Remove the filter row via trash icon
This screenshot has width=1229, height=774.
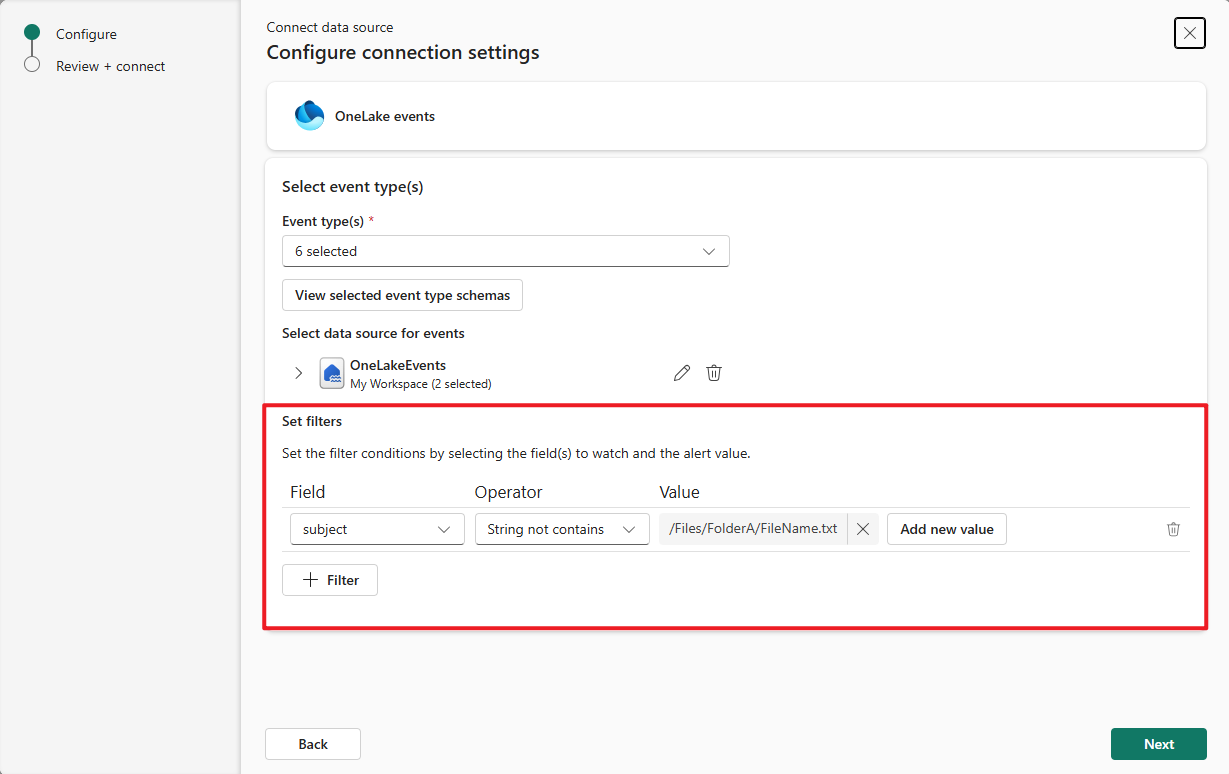[1173, 528]
